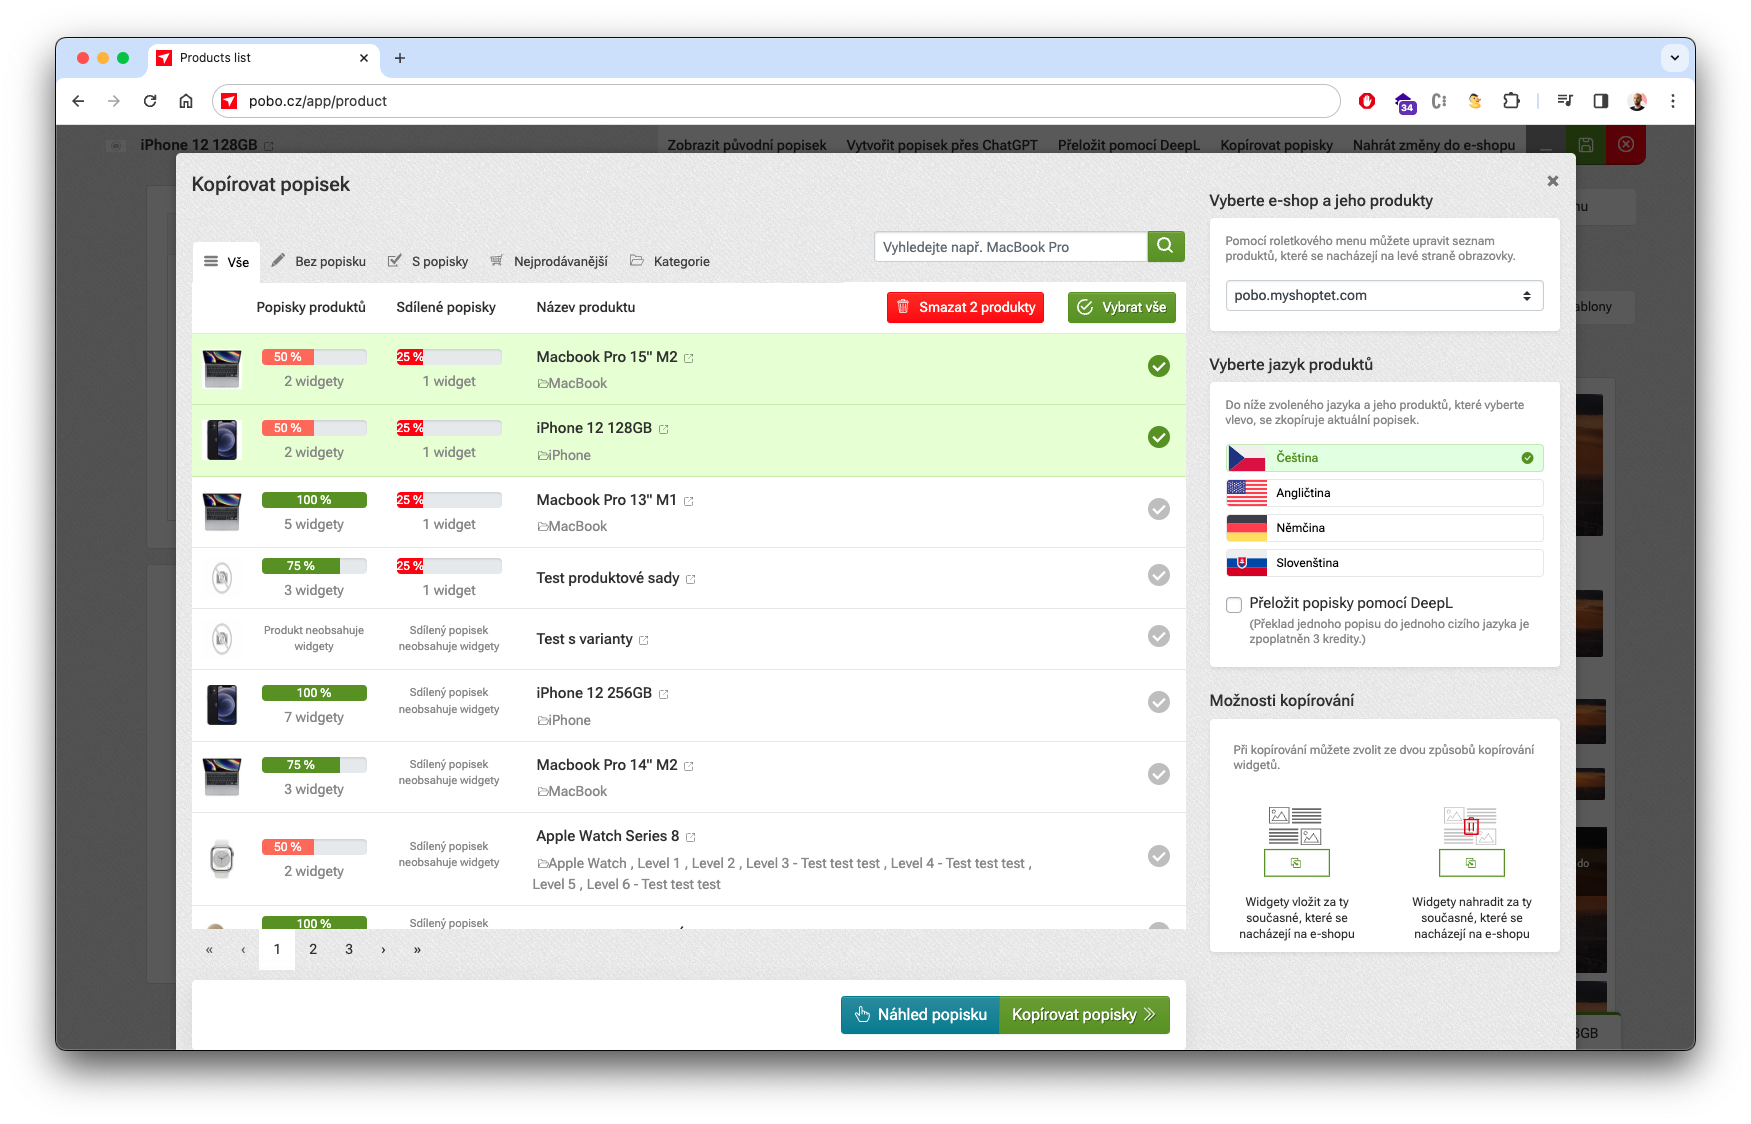The image size is (1751, 1124).
Task: Open external link icon beside Macbook Pro 13" M1
Action: click(689, 501)
